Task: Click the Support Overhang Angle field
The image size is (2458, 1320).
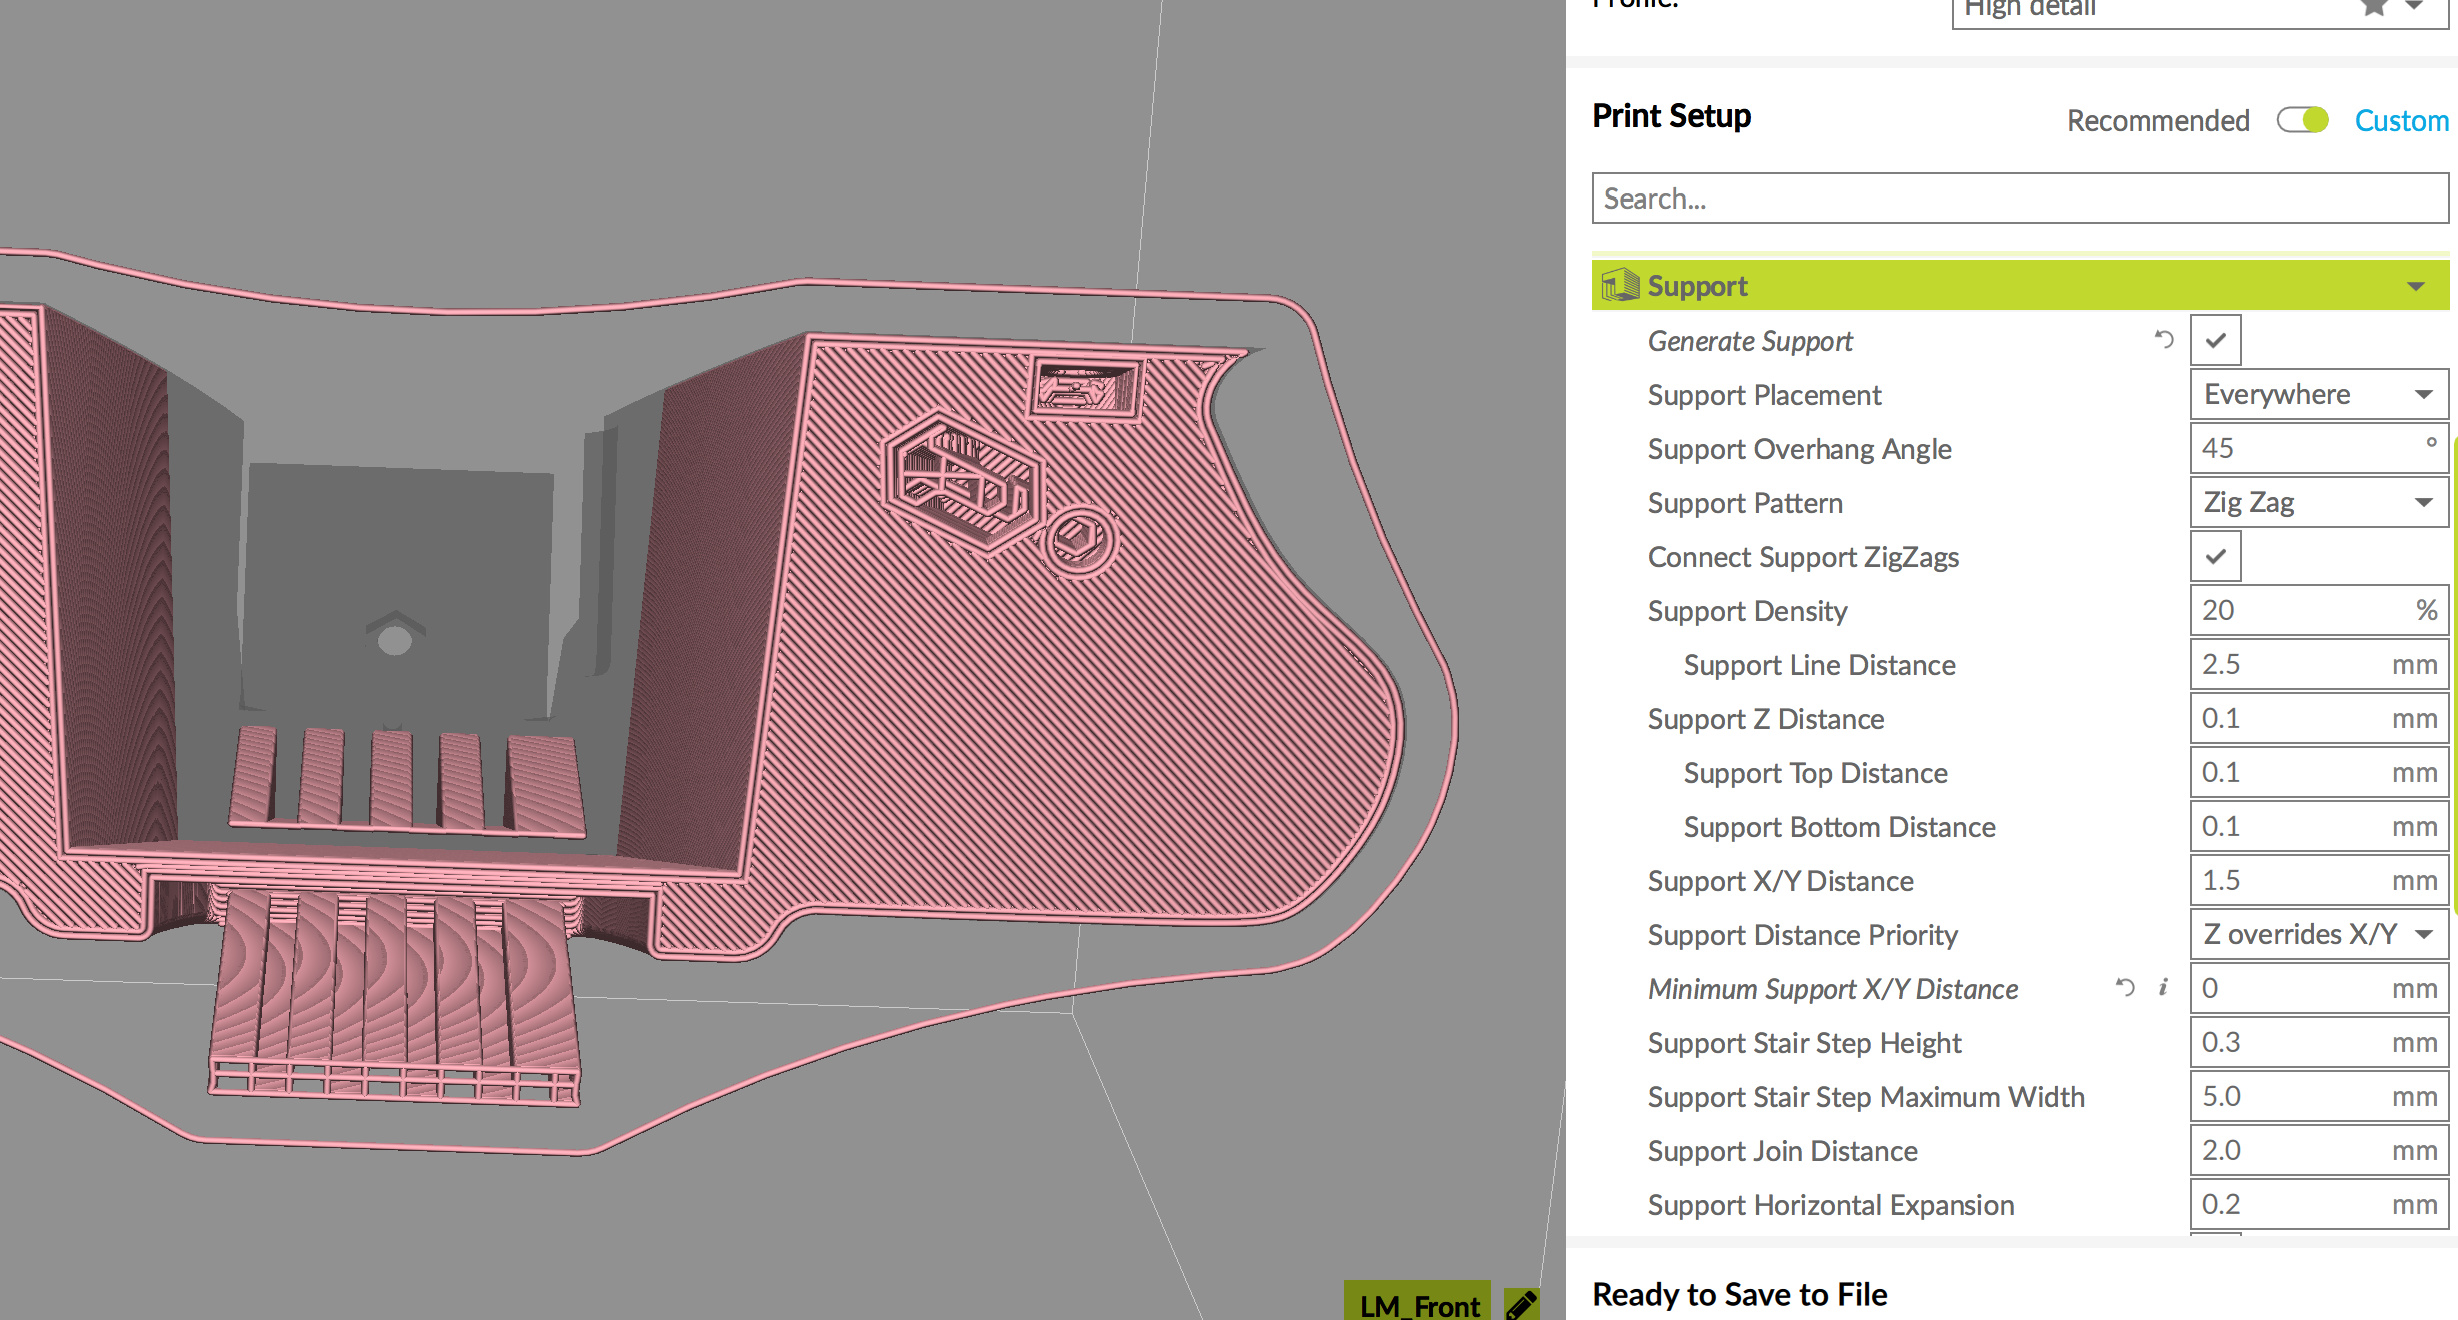Action: pos(2300,448)
